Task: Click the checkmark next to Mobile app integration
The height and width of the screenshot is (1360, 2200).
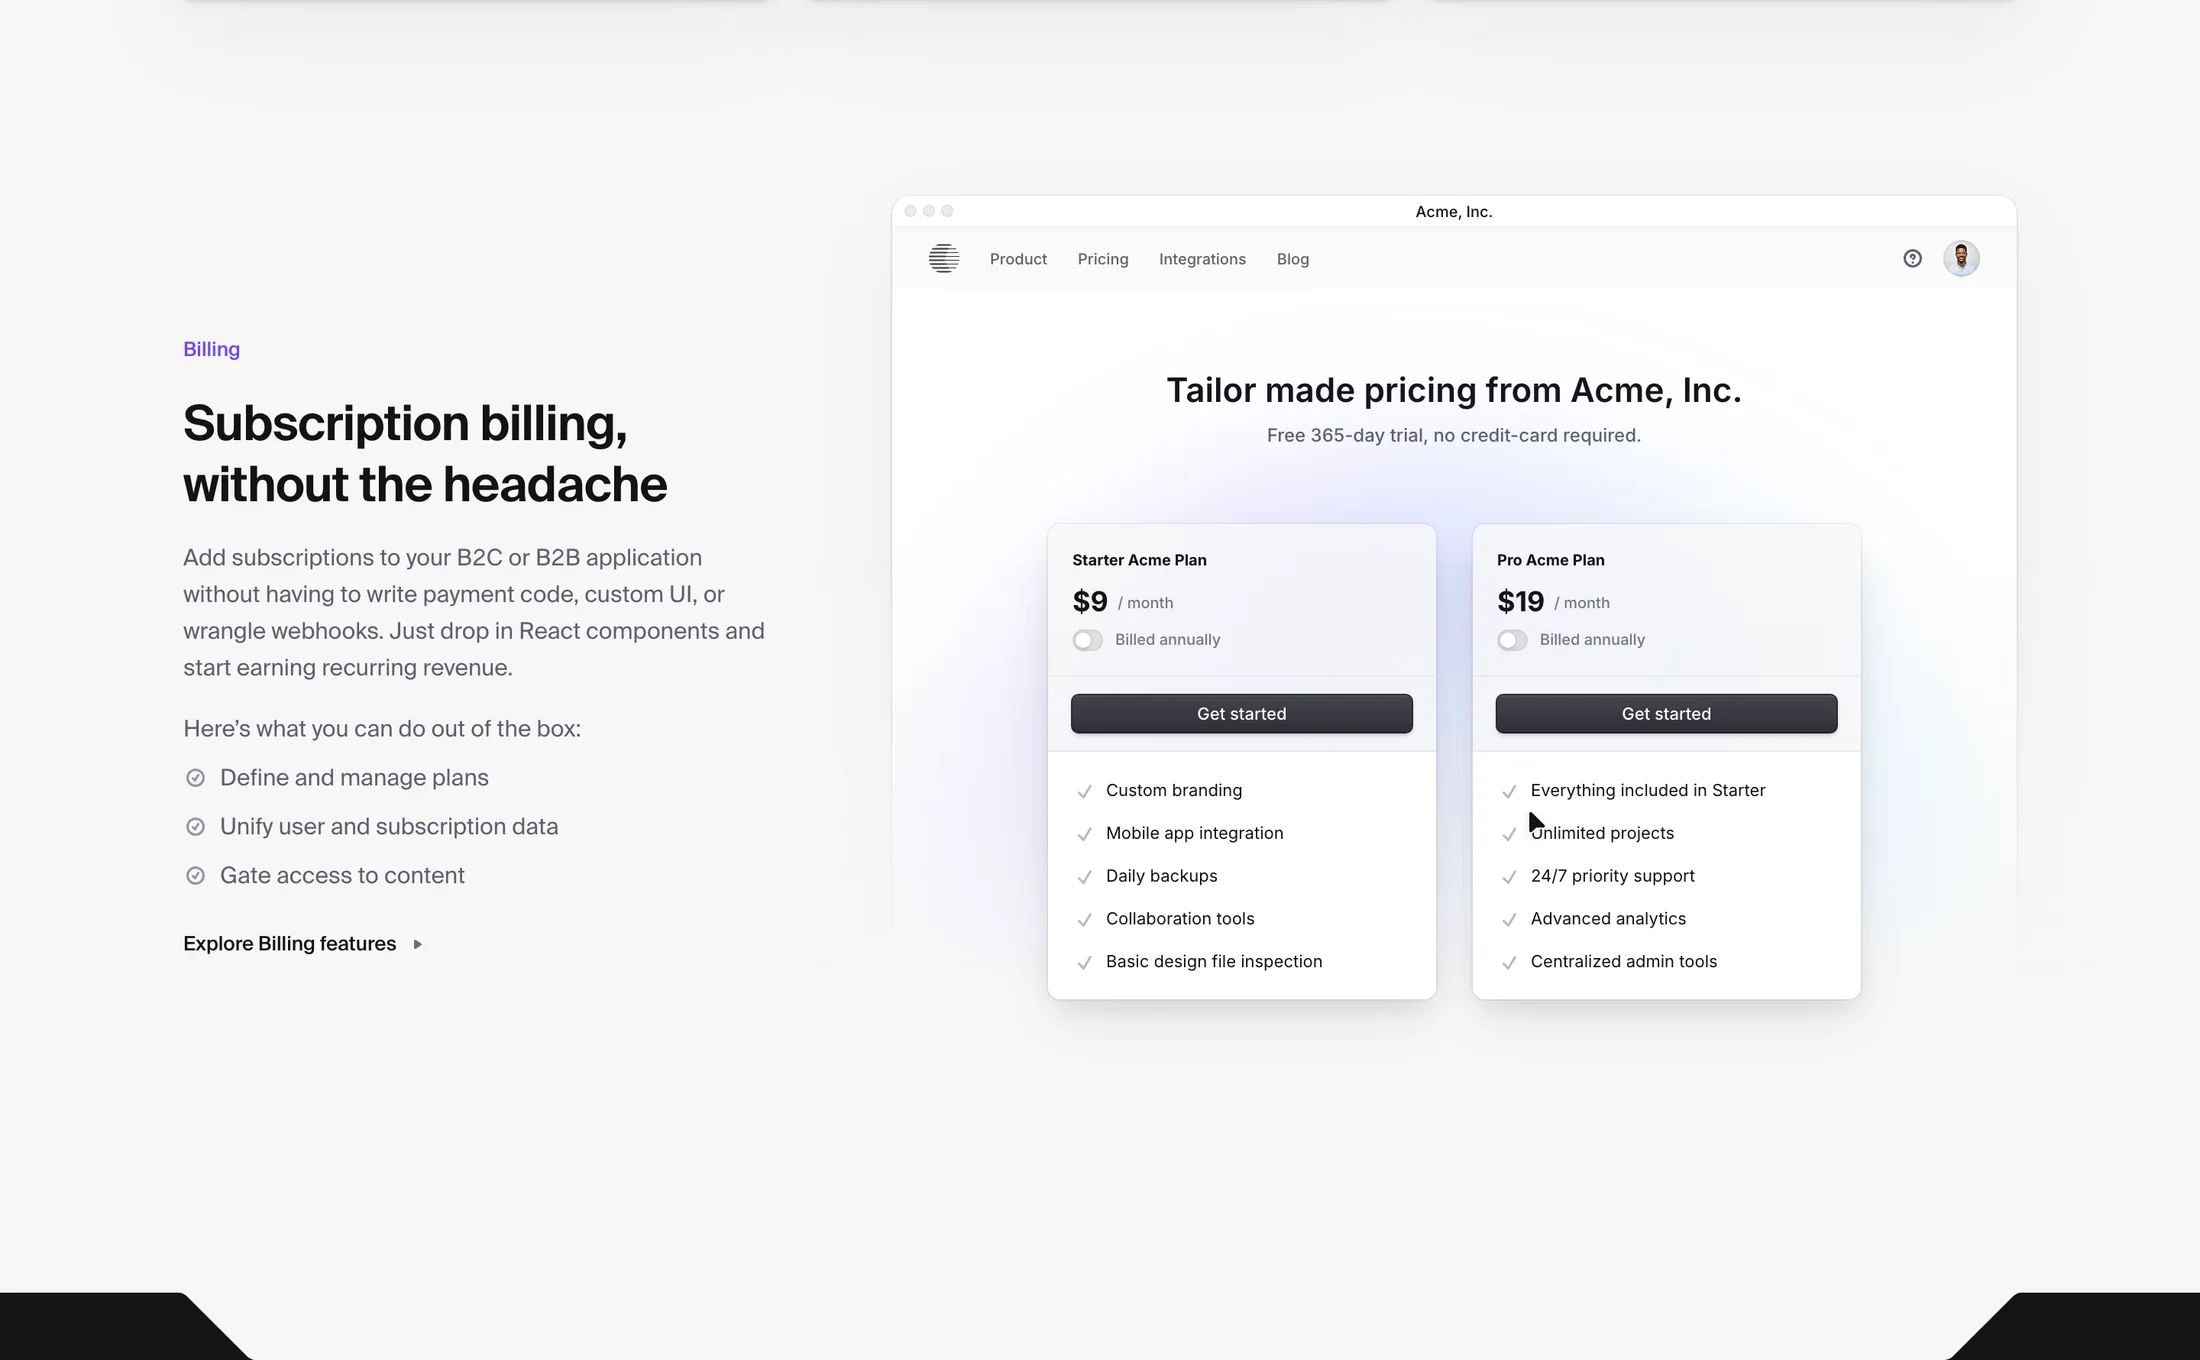Action: click(x=1084, y=834)
